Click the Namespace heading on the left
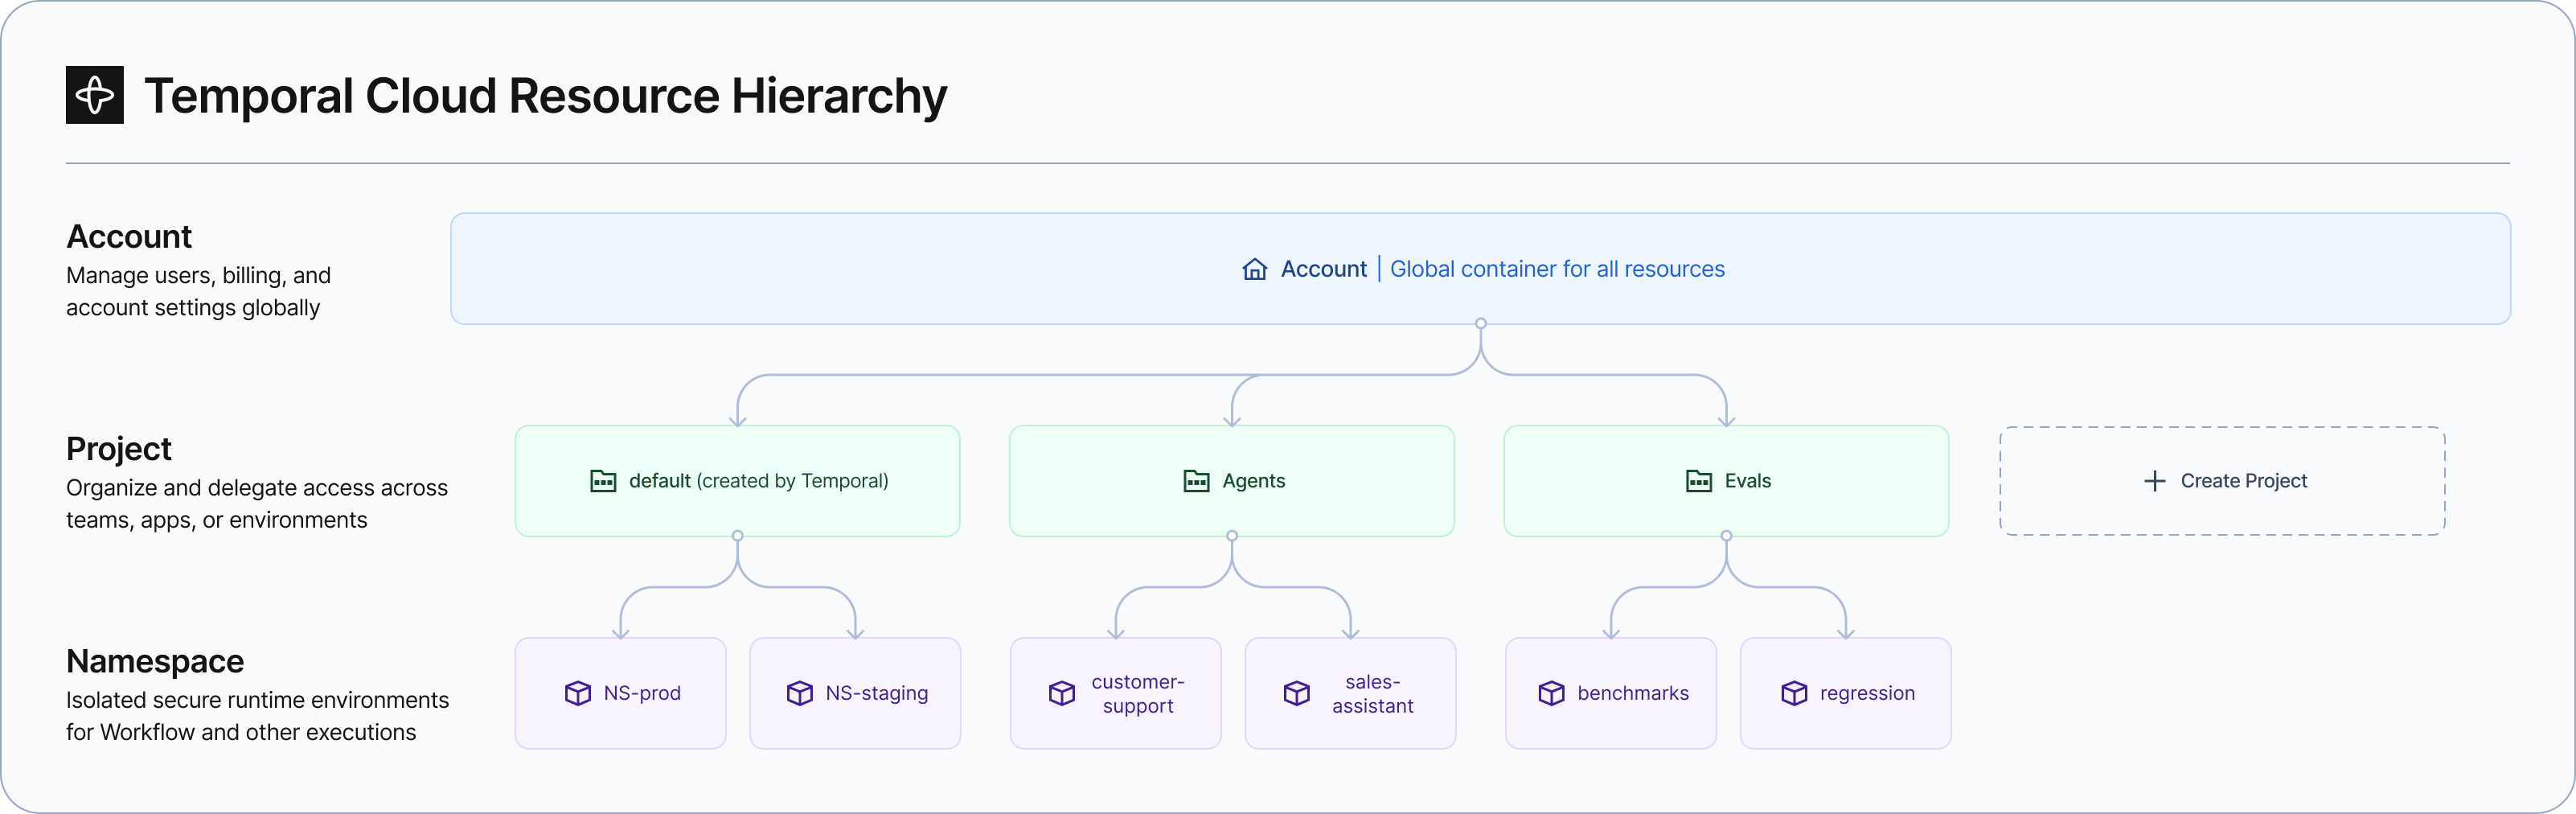This screenshot has width=2576, height=814. (155, 661)
